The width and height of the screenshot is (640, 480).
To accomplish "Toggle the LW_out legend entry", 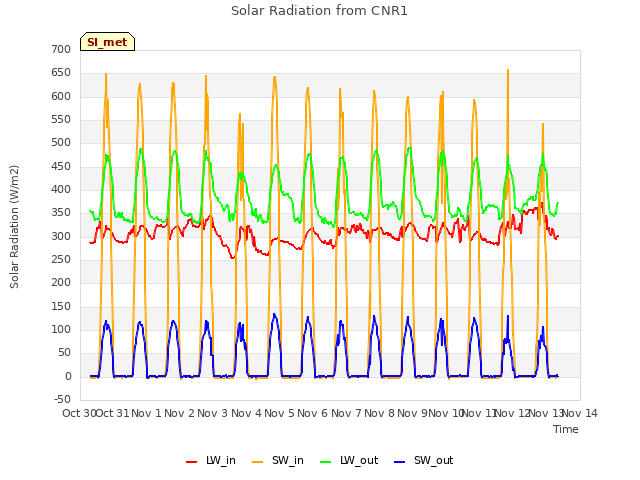I will [x=349, y=460].
